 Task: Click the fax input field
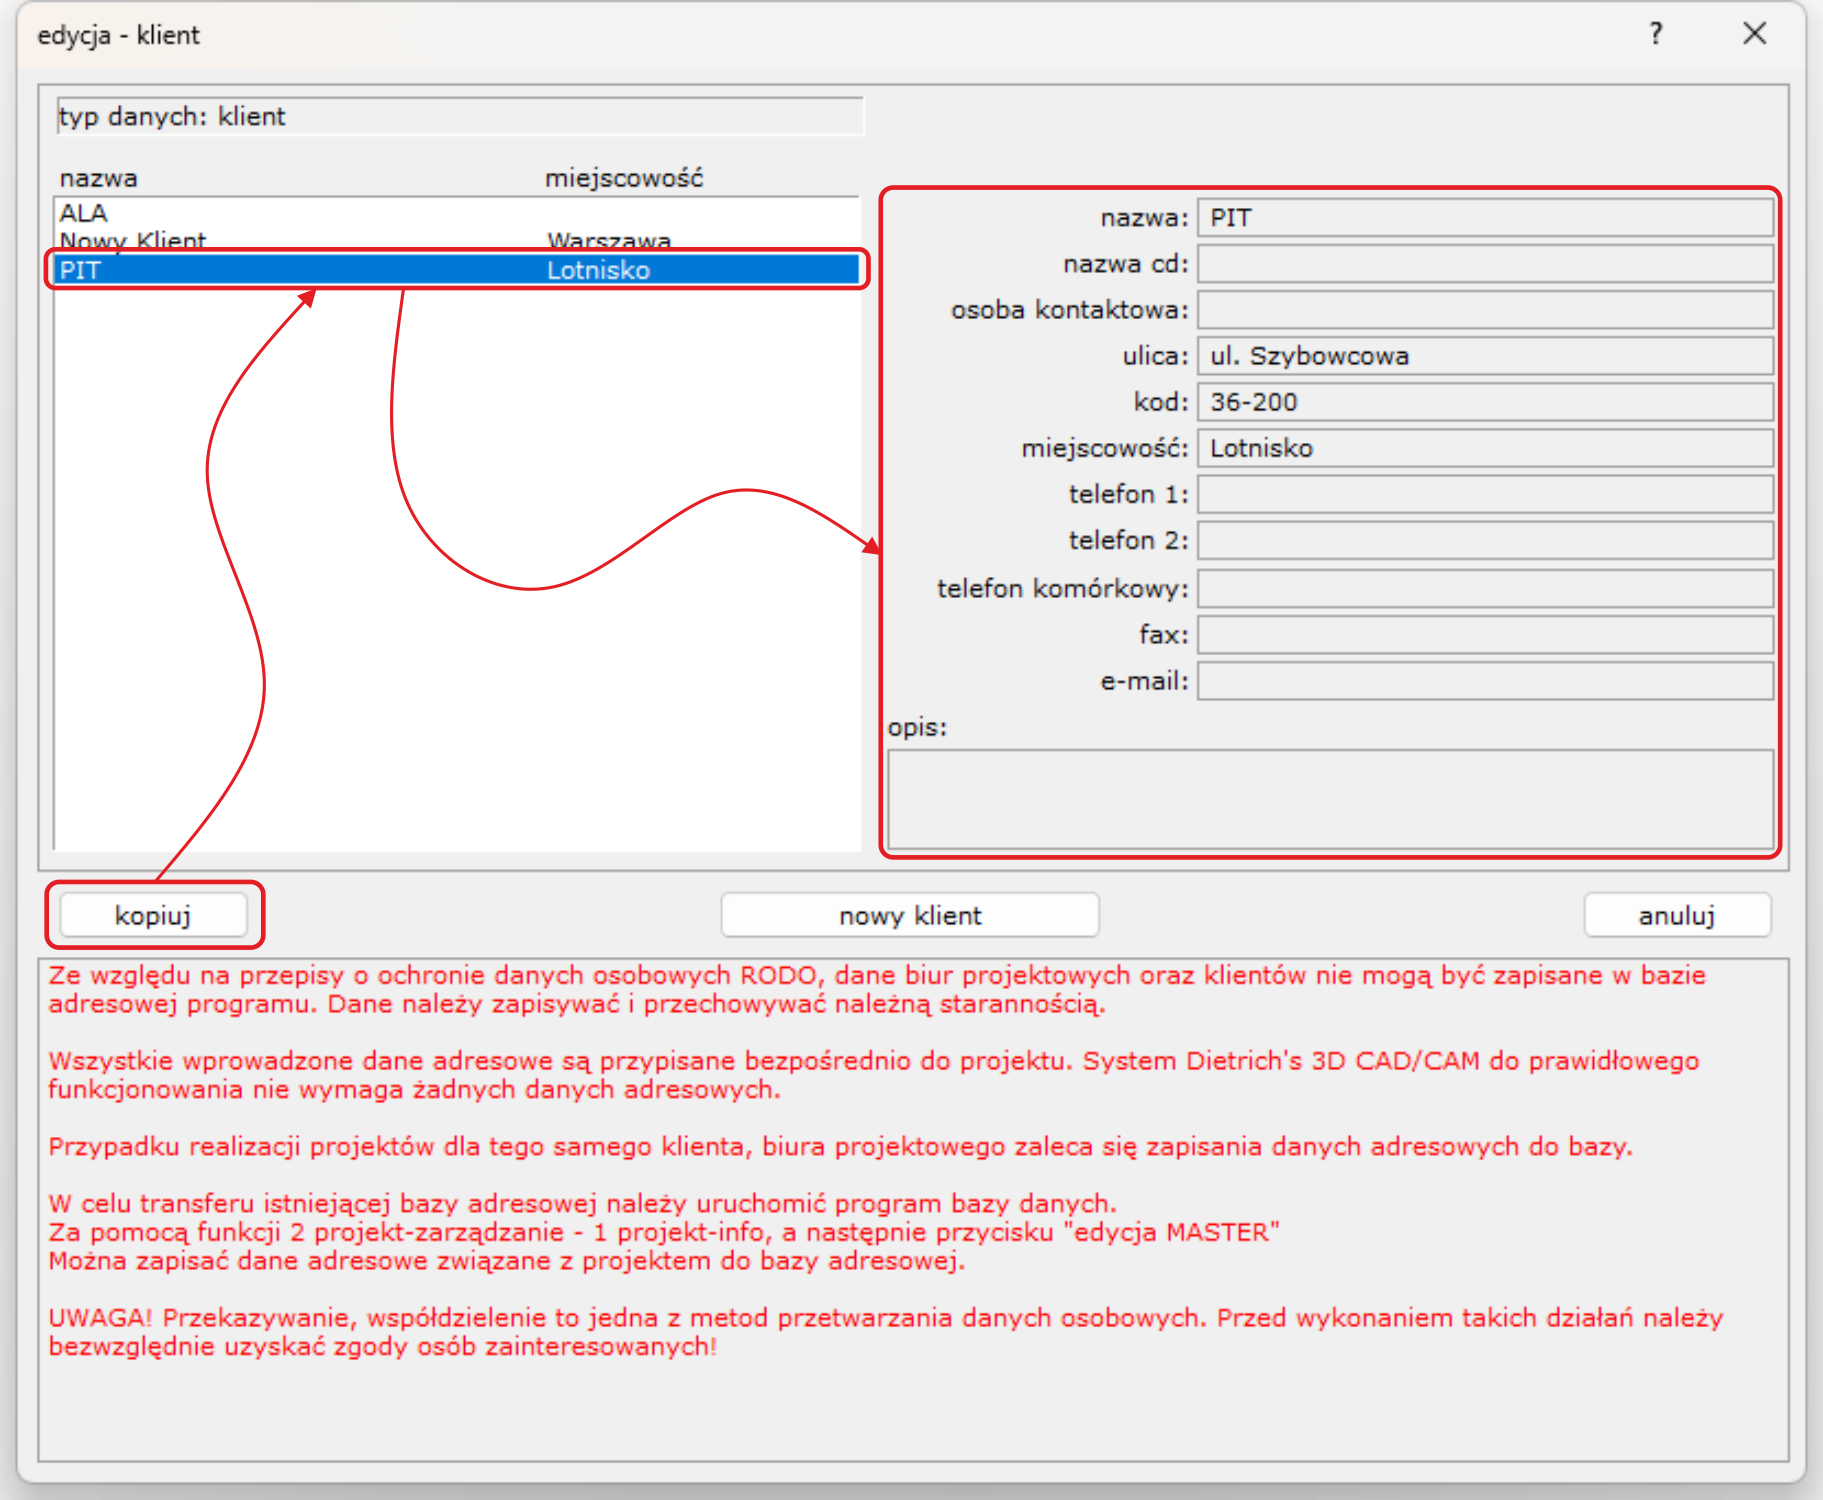(x=1484, y=634)
